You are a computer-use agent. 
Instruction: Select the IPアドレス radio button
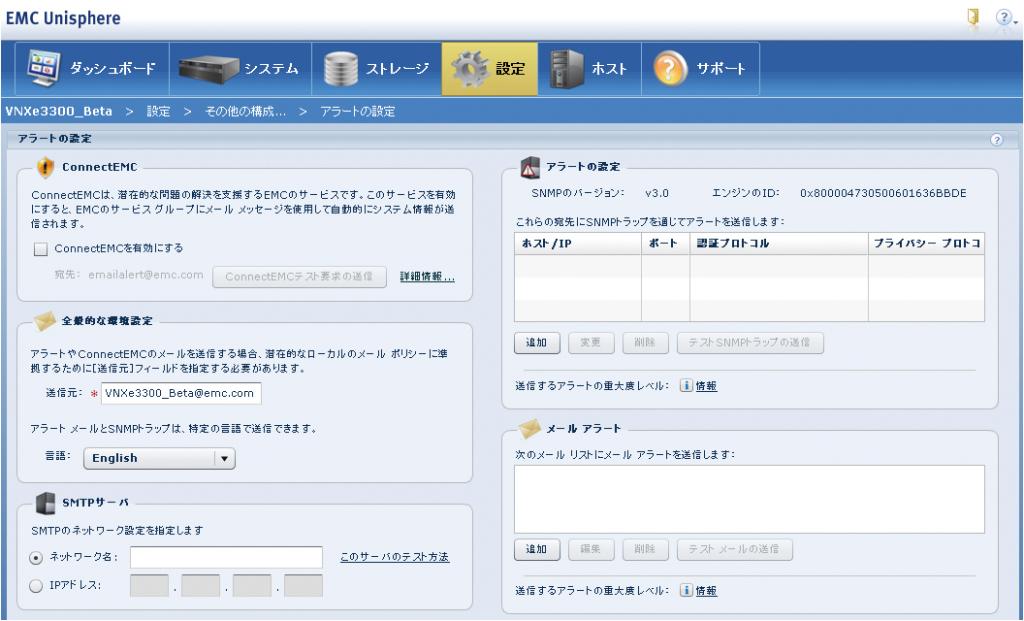[37, 586]
